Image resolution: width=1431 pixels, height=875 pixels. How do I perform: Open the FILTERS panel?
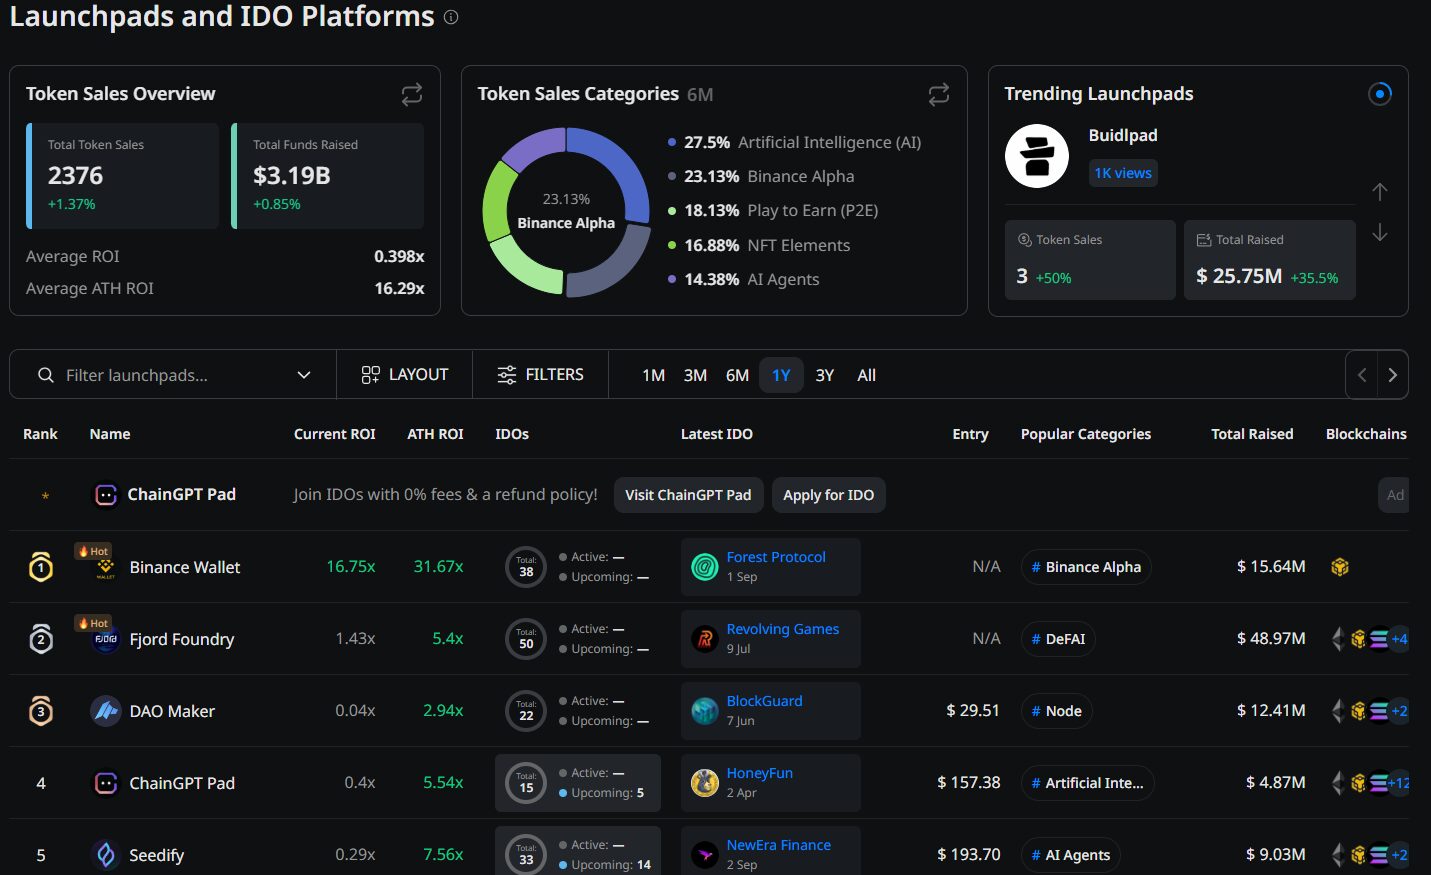point(541,374)
